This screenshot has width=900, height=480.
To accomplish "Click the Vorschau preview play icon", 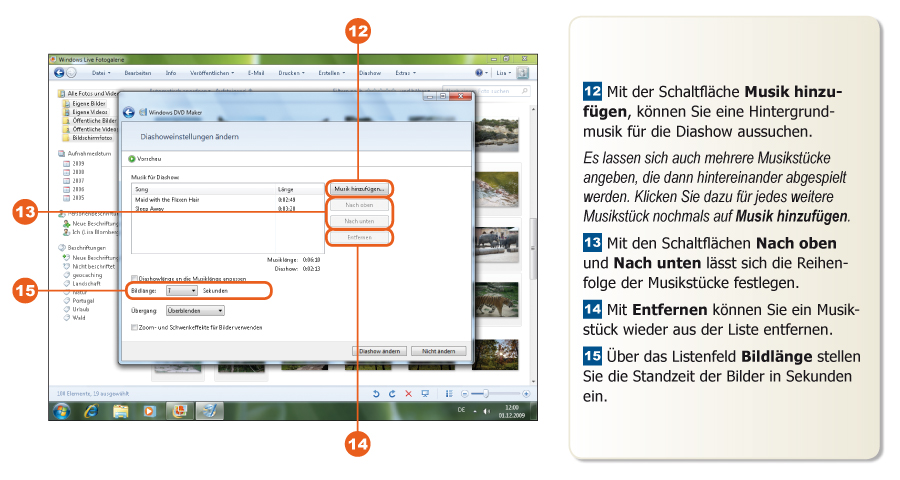I will (131, 159).
